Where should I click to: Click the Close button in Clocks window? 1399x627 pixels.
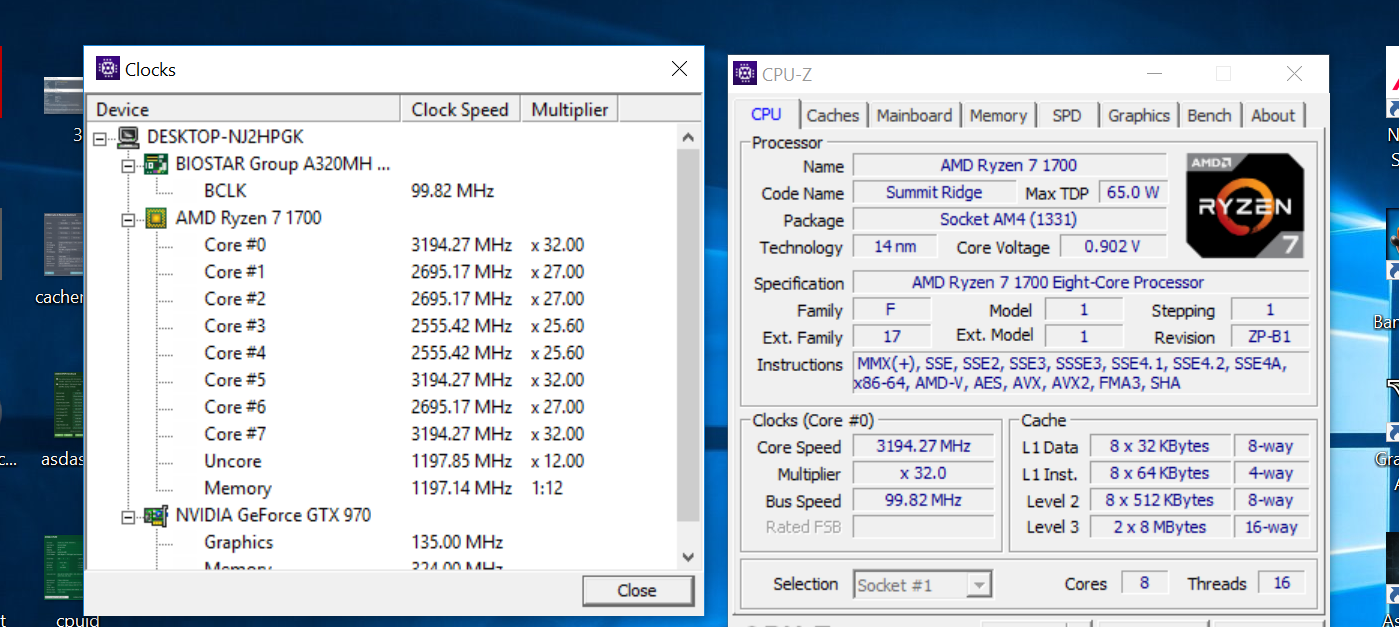click(637, 590)
